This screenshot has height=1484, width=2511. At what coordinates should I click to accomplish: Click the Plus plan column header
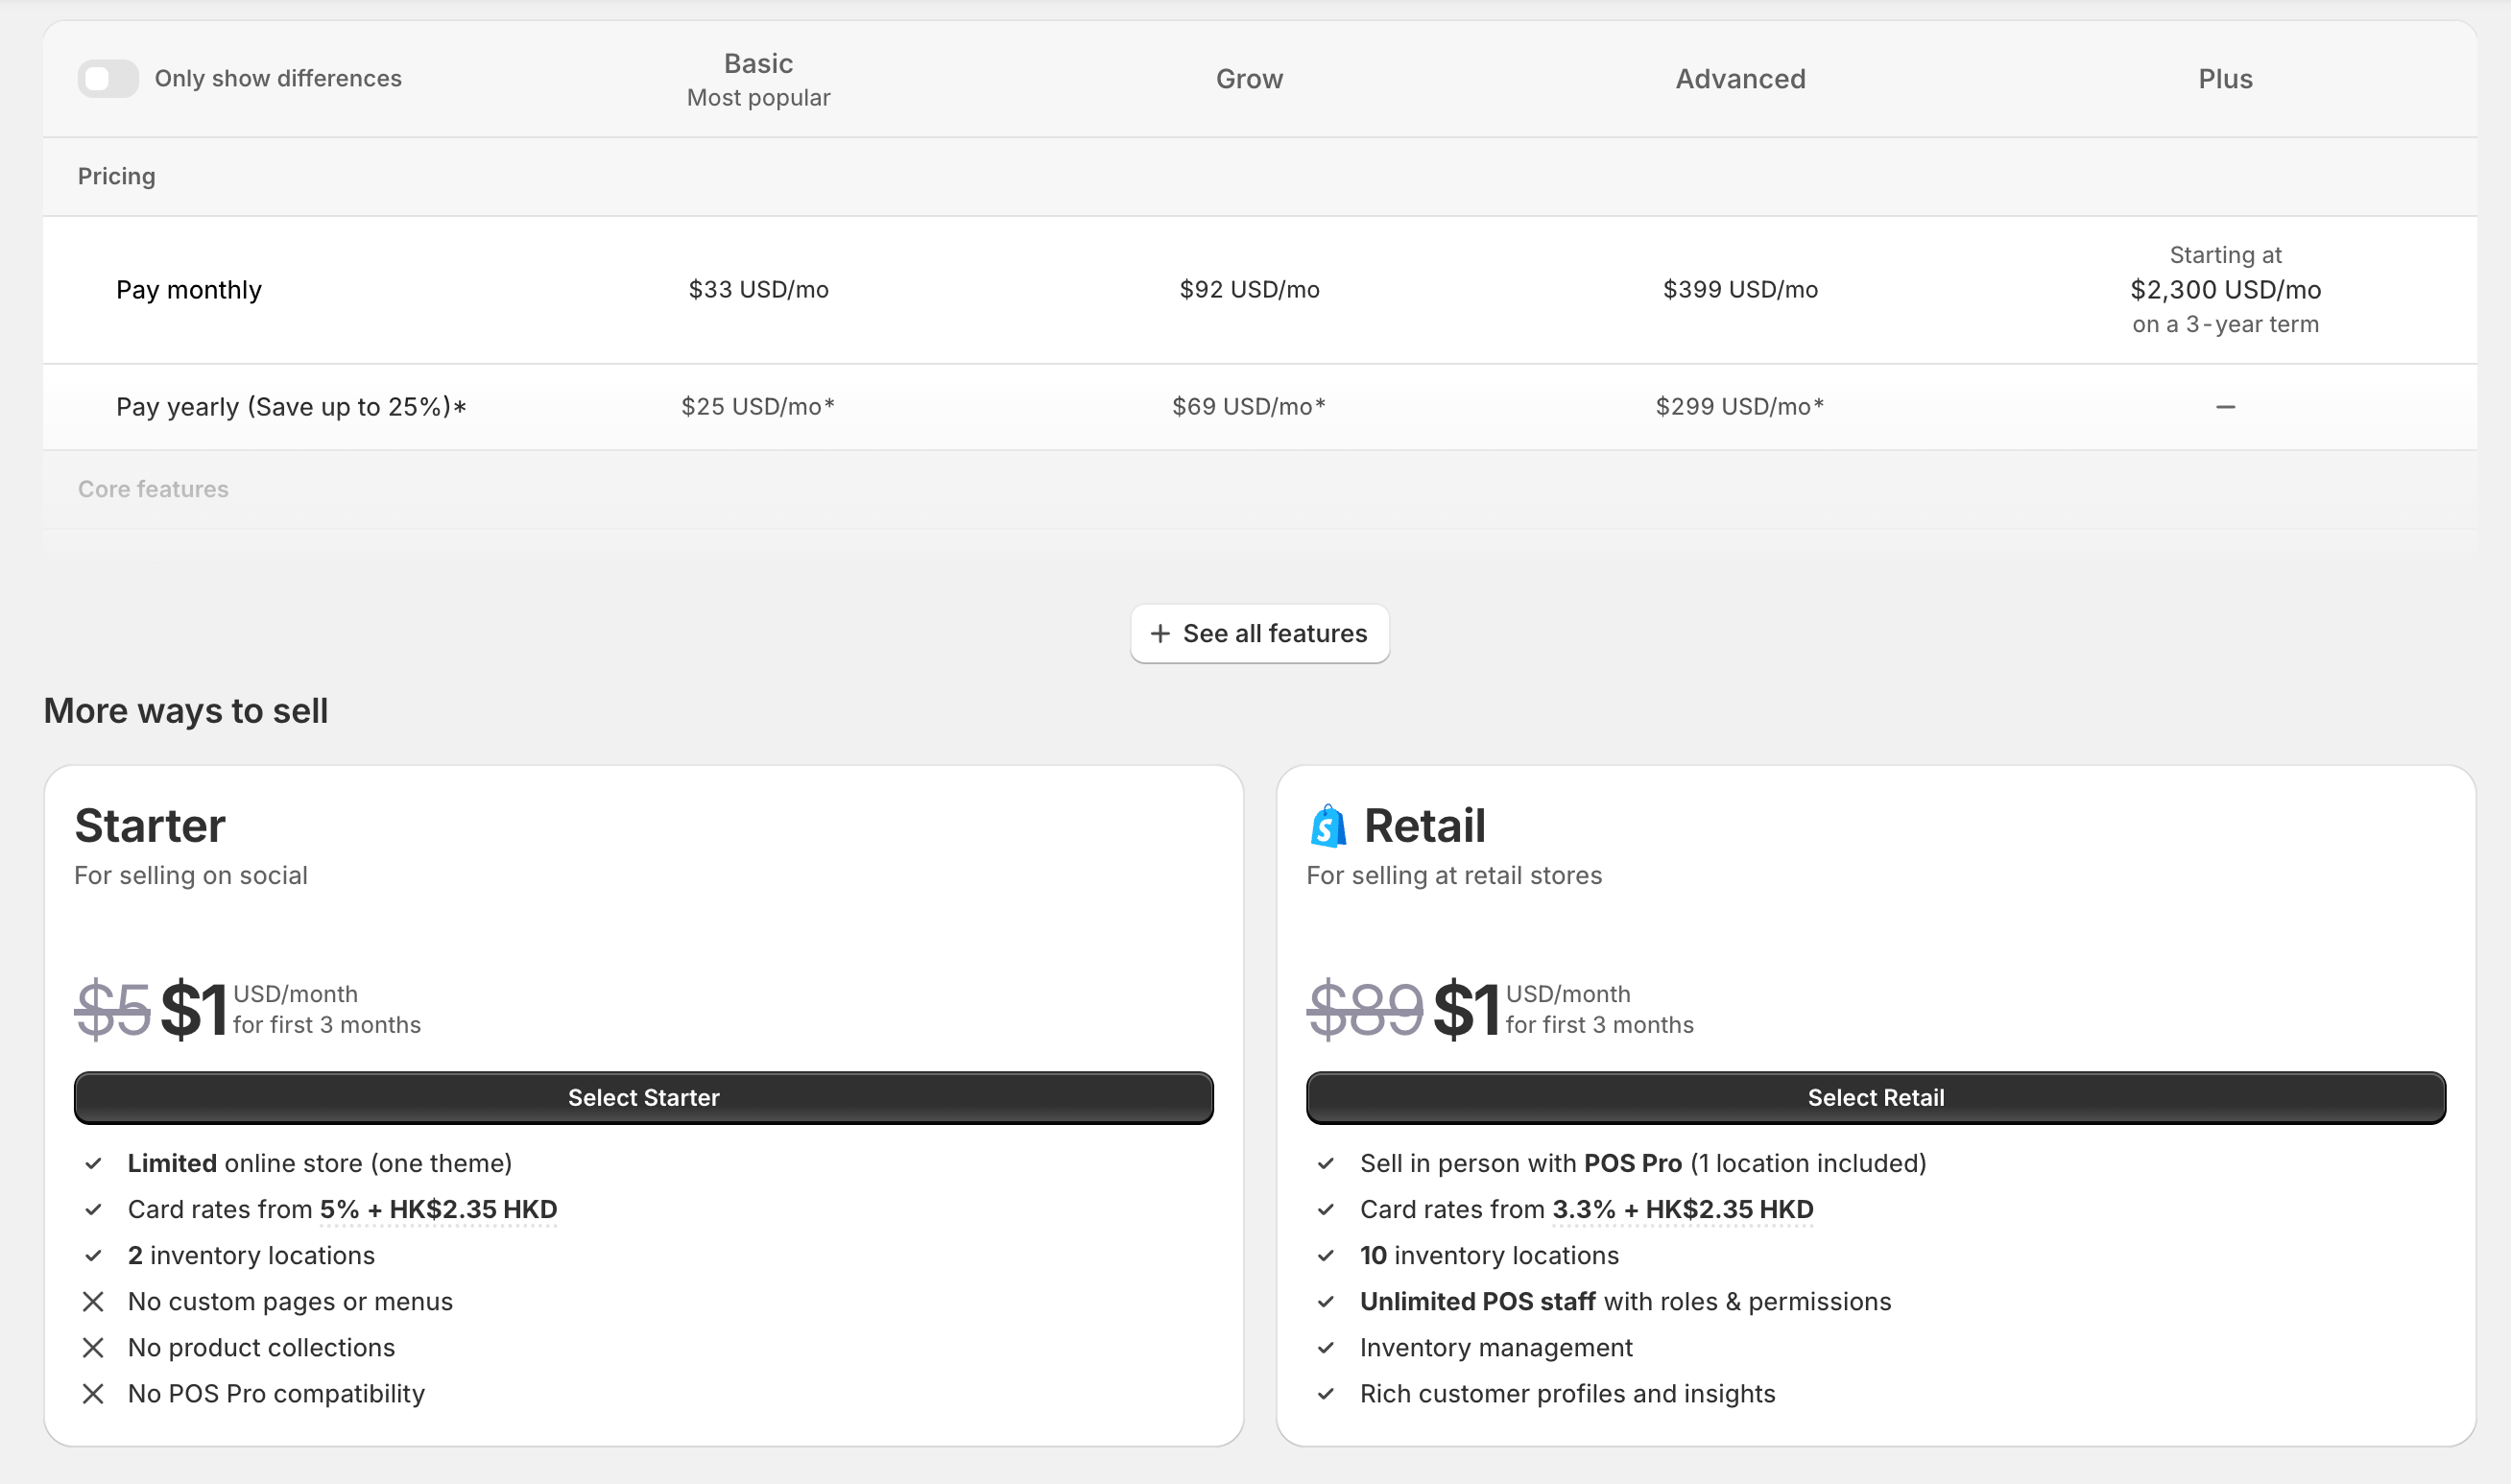2225,79
